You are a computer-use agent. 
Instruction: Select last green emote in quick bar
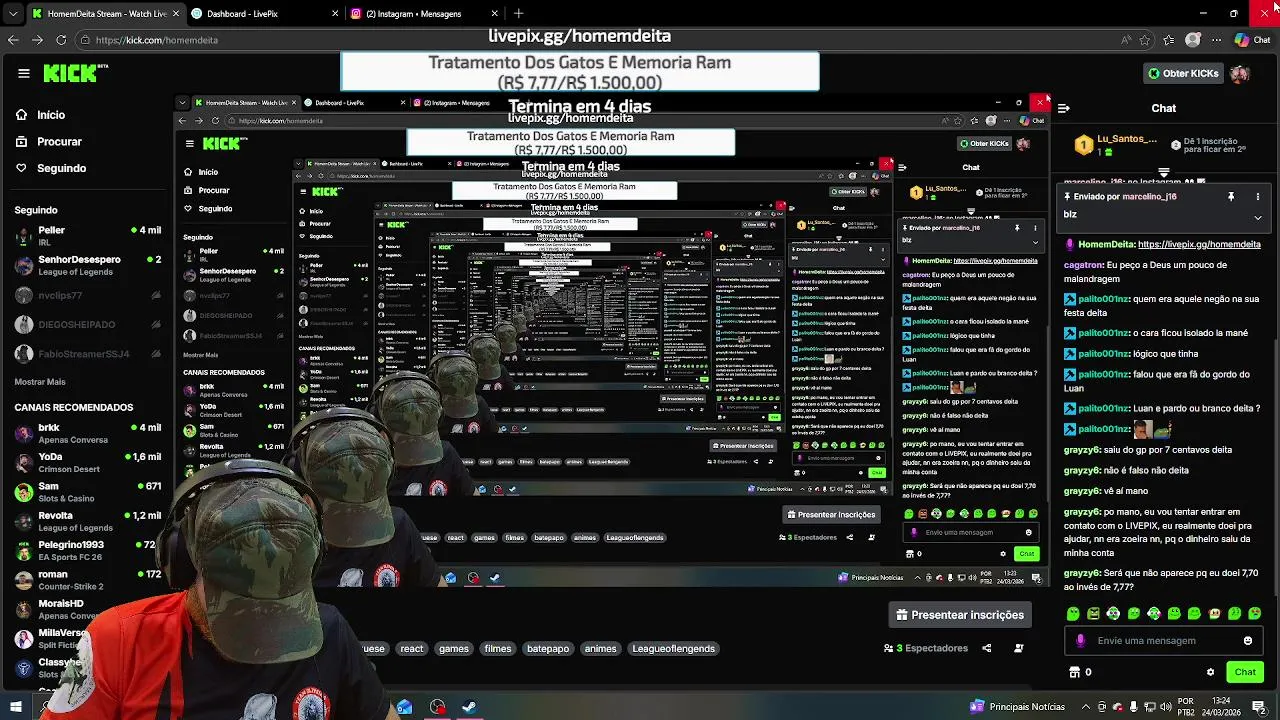(1255, 613)
